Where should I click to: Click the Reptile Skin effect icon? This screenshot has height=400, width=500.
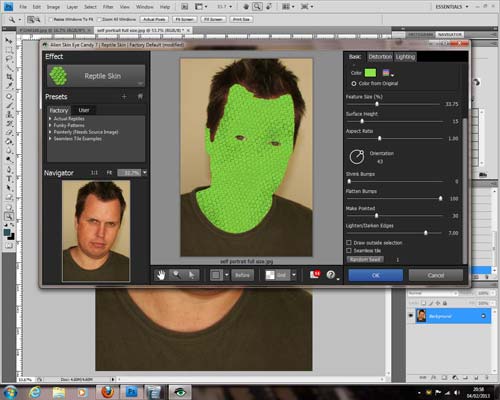pos(58,76)
